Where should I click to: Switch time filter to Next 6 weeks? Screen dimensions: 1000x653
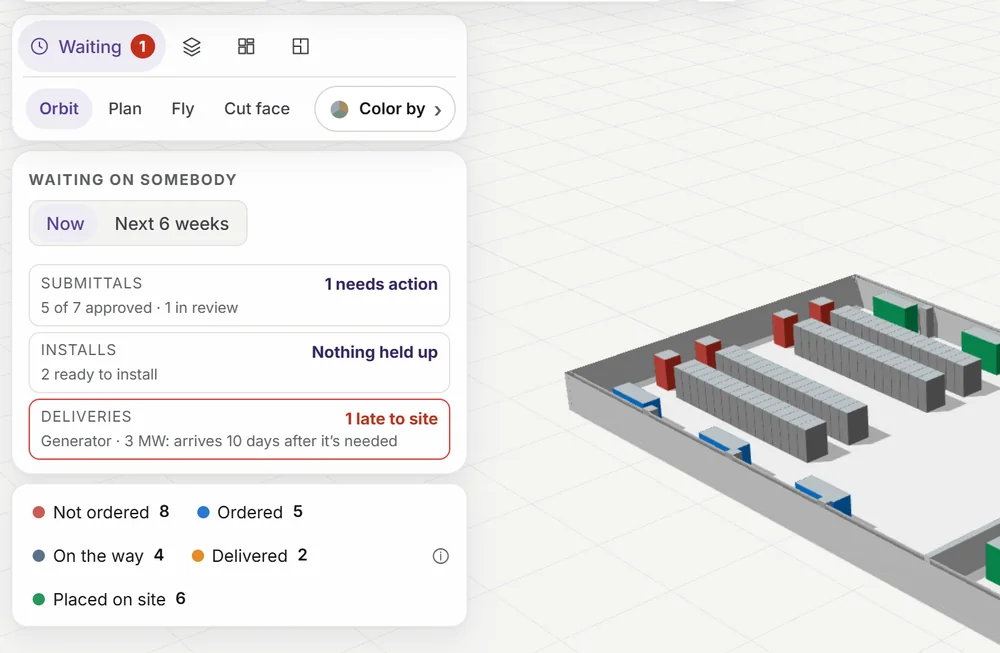coord(172,224)
